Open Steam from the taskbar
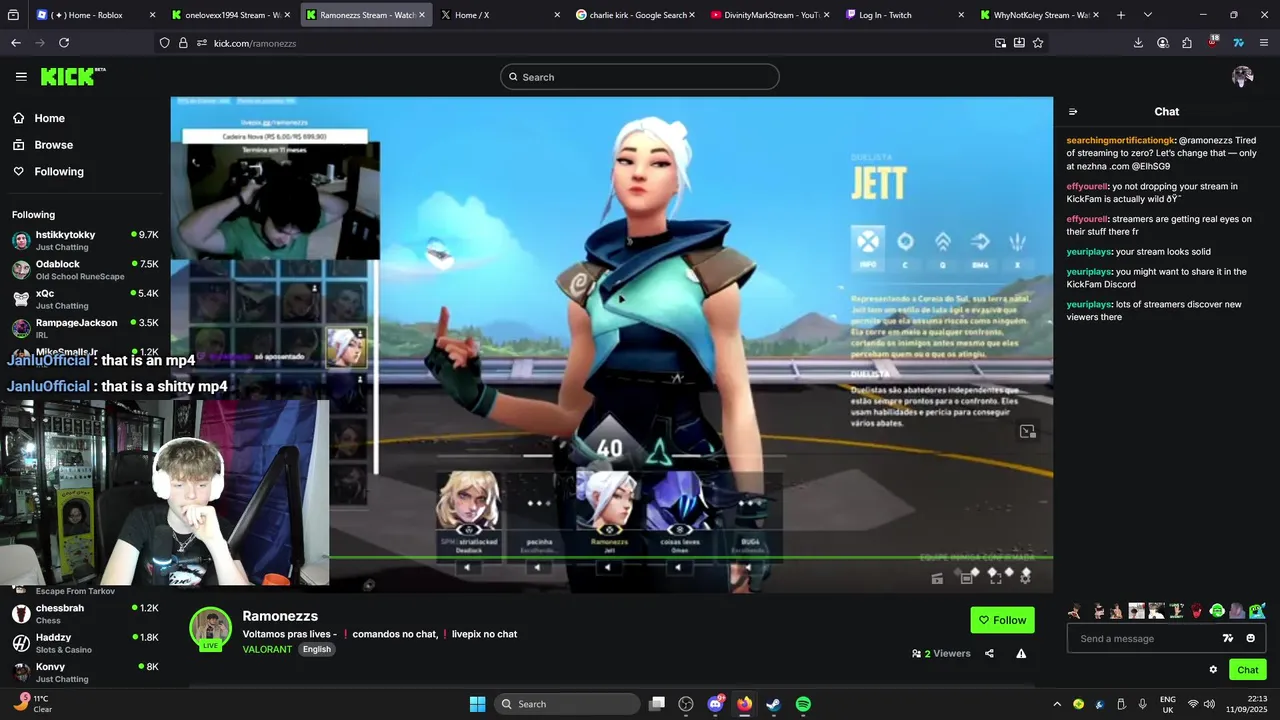The height and width of the screenshot is (720, 1280). (774, 704)
